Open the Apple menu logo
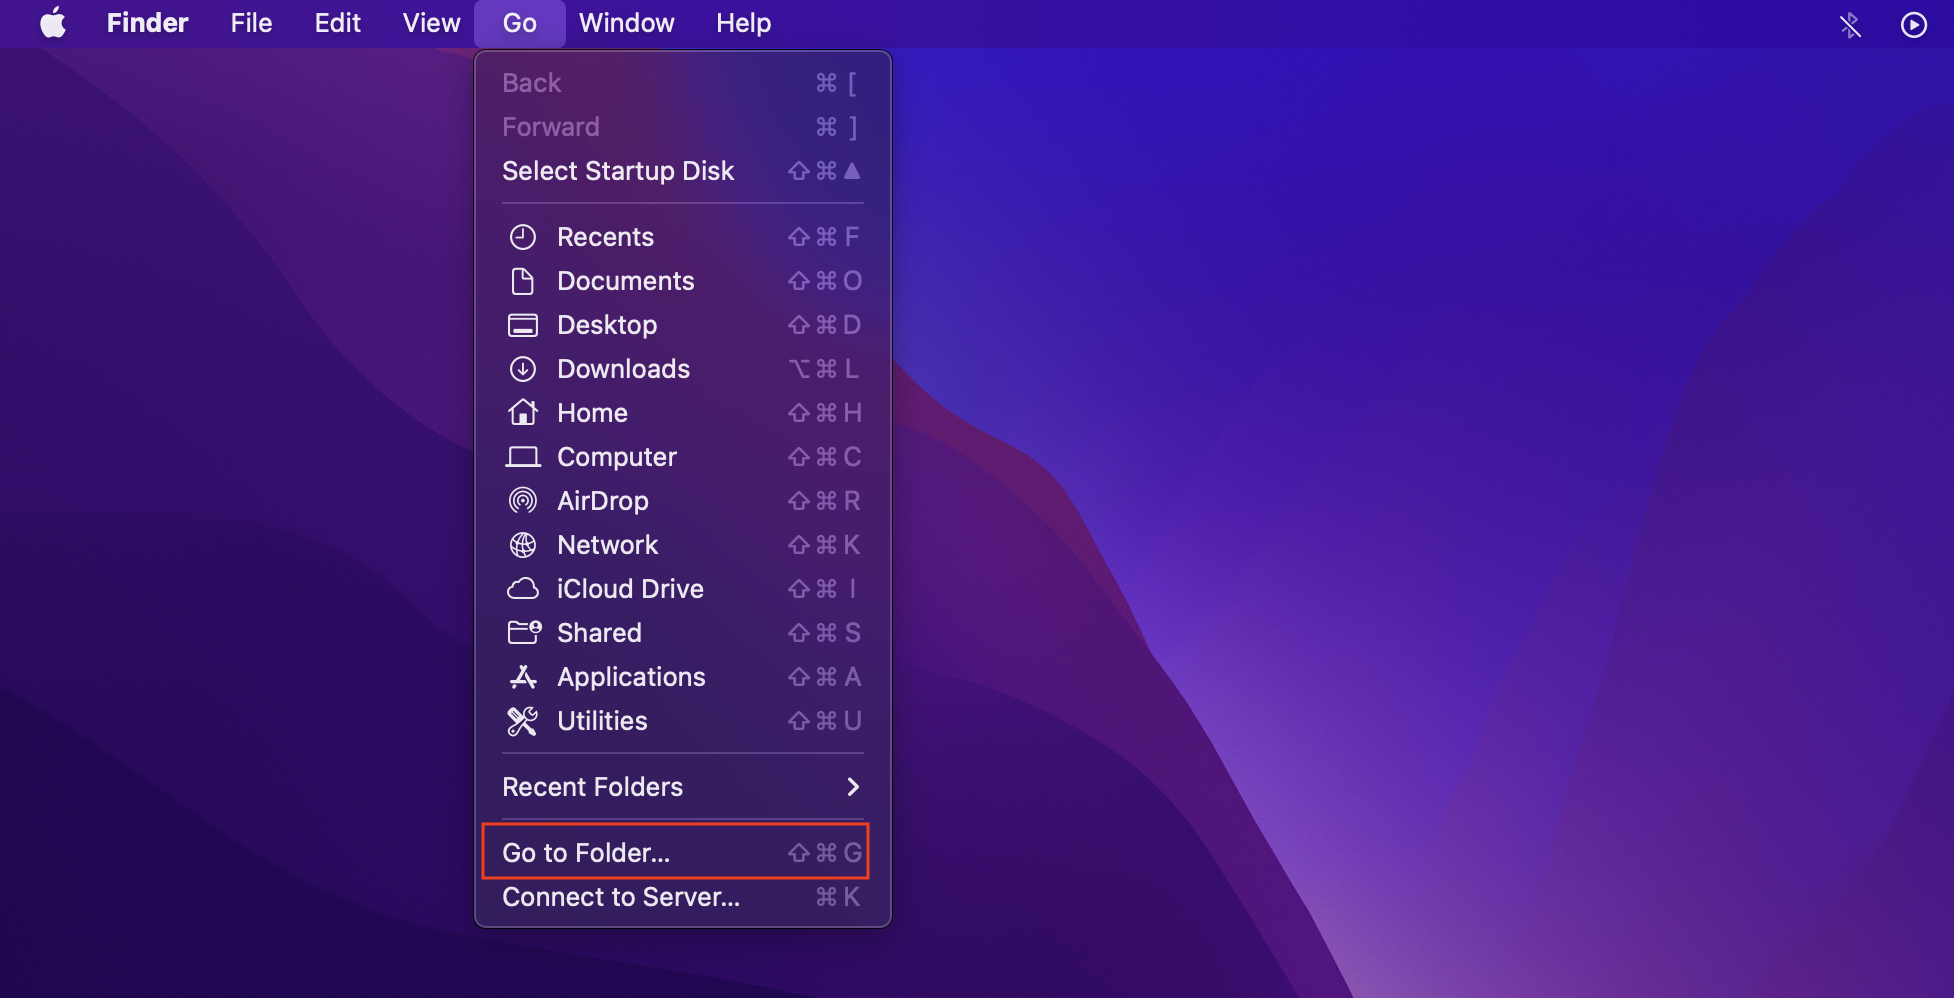 pyautogui.click(x=53, y=23)
